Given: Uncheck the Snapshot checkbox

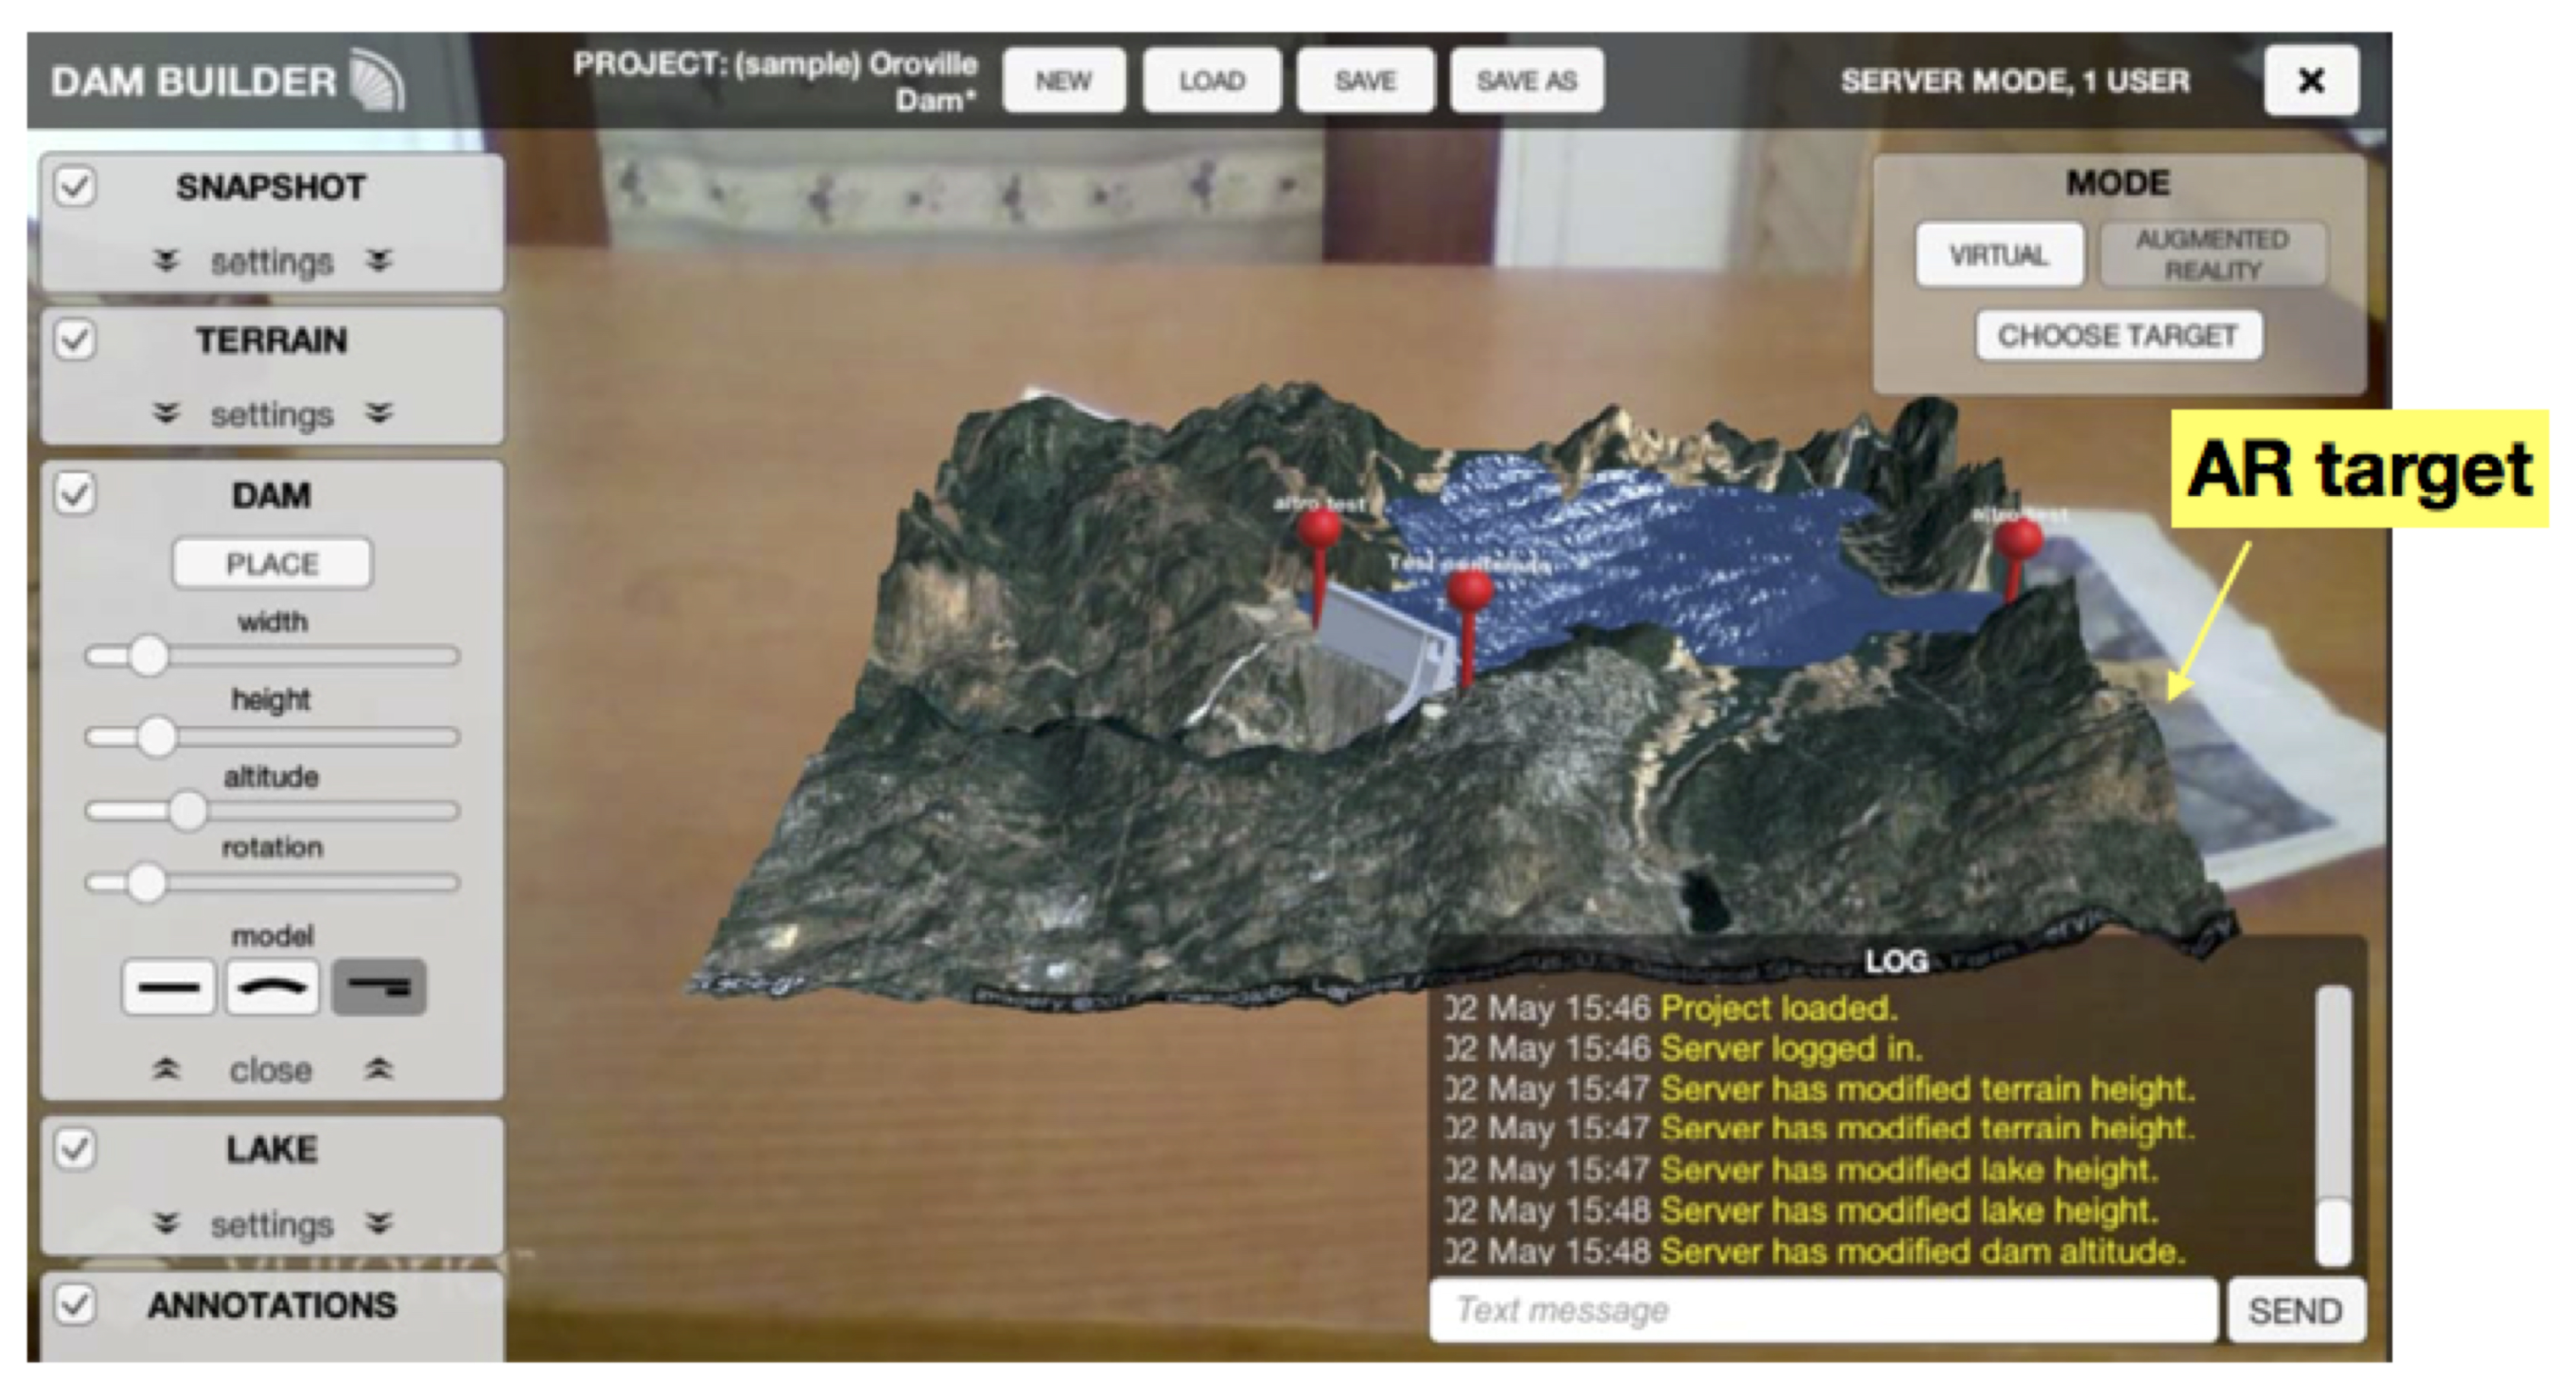Looking at the screenshot, I should pos(76,187).
